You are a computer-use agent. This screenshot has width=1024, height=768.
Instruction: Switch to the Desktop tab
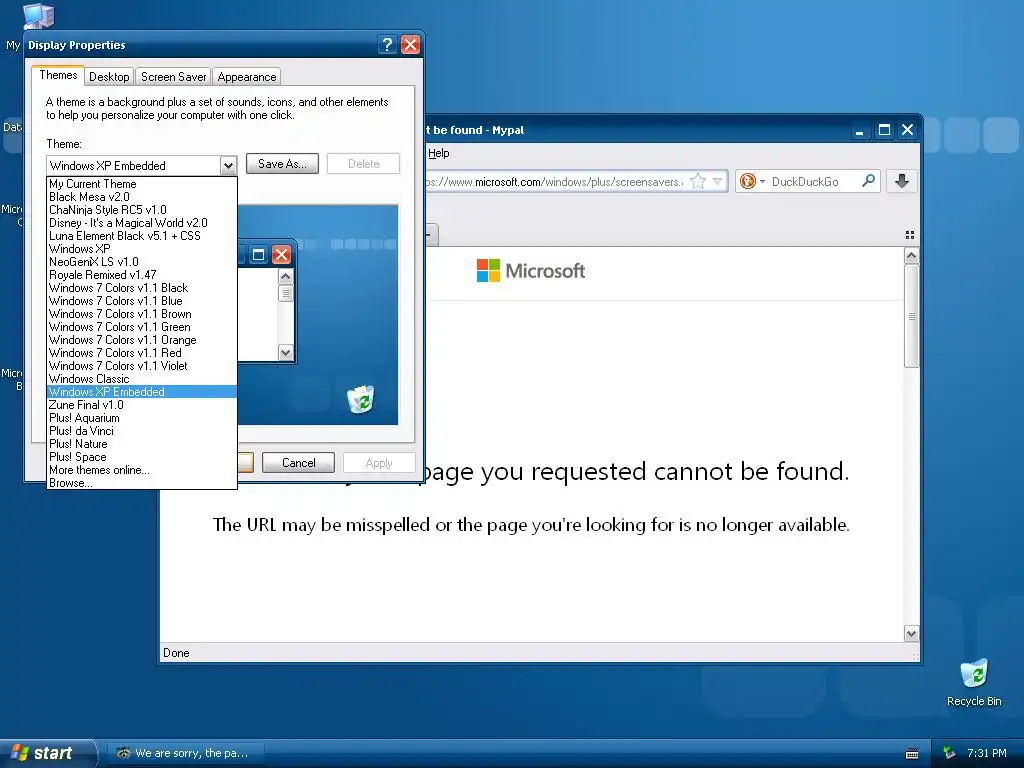pyautogui.click(x=109, y=76)
